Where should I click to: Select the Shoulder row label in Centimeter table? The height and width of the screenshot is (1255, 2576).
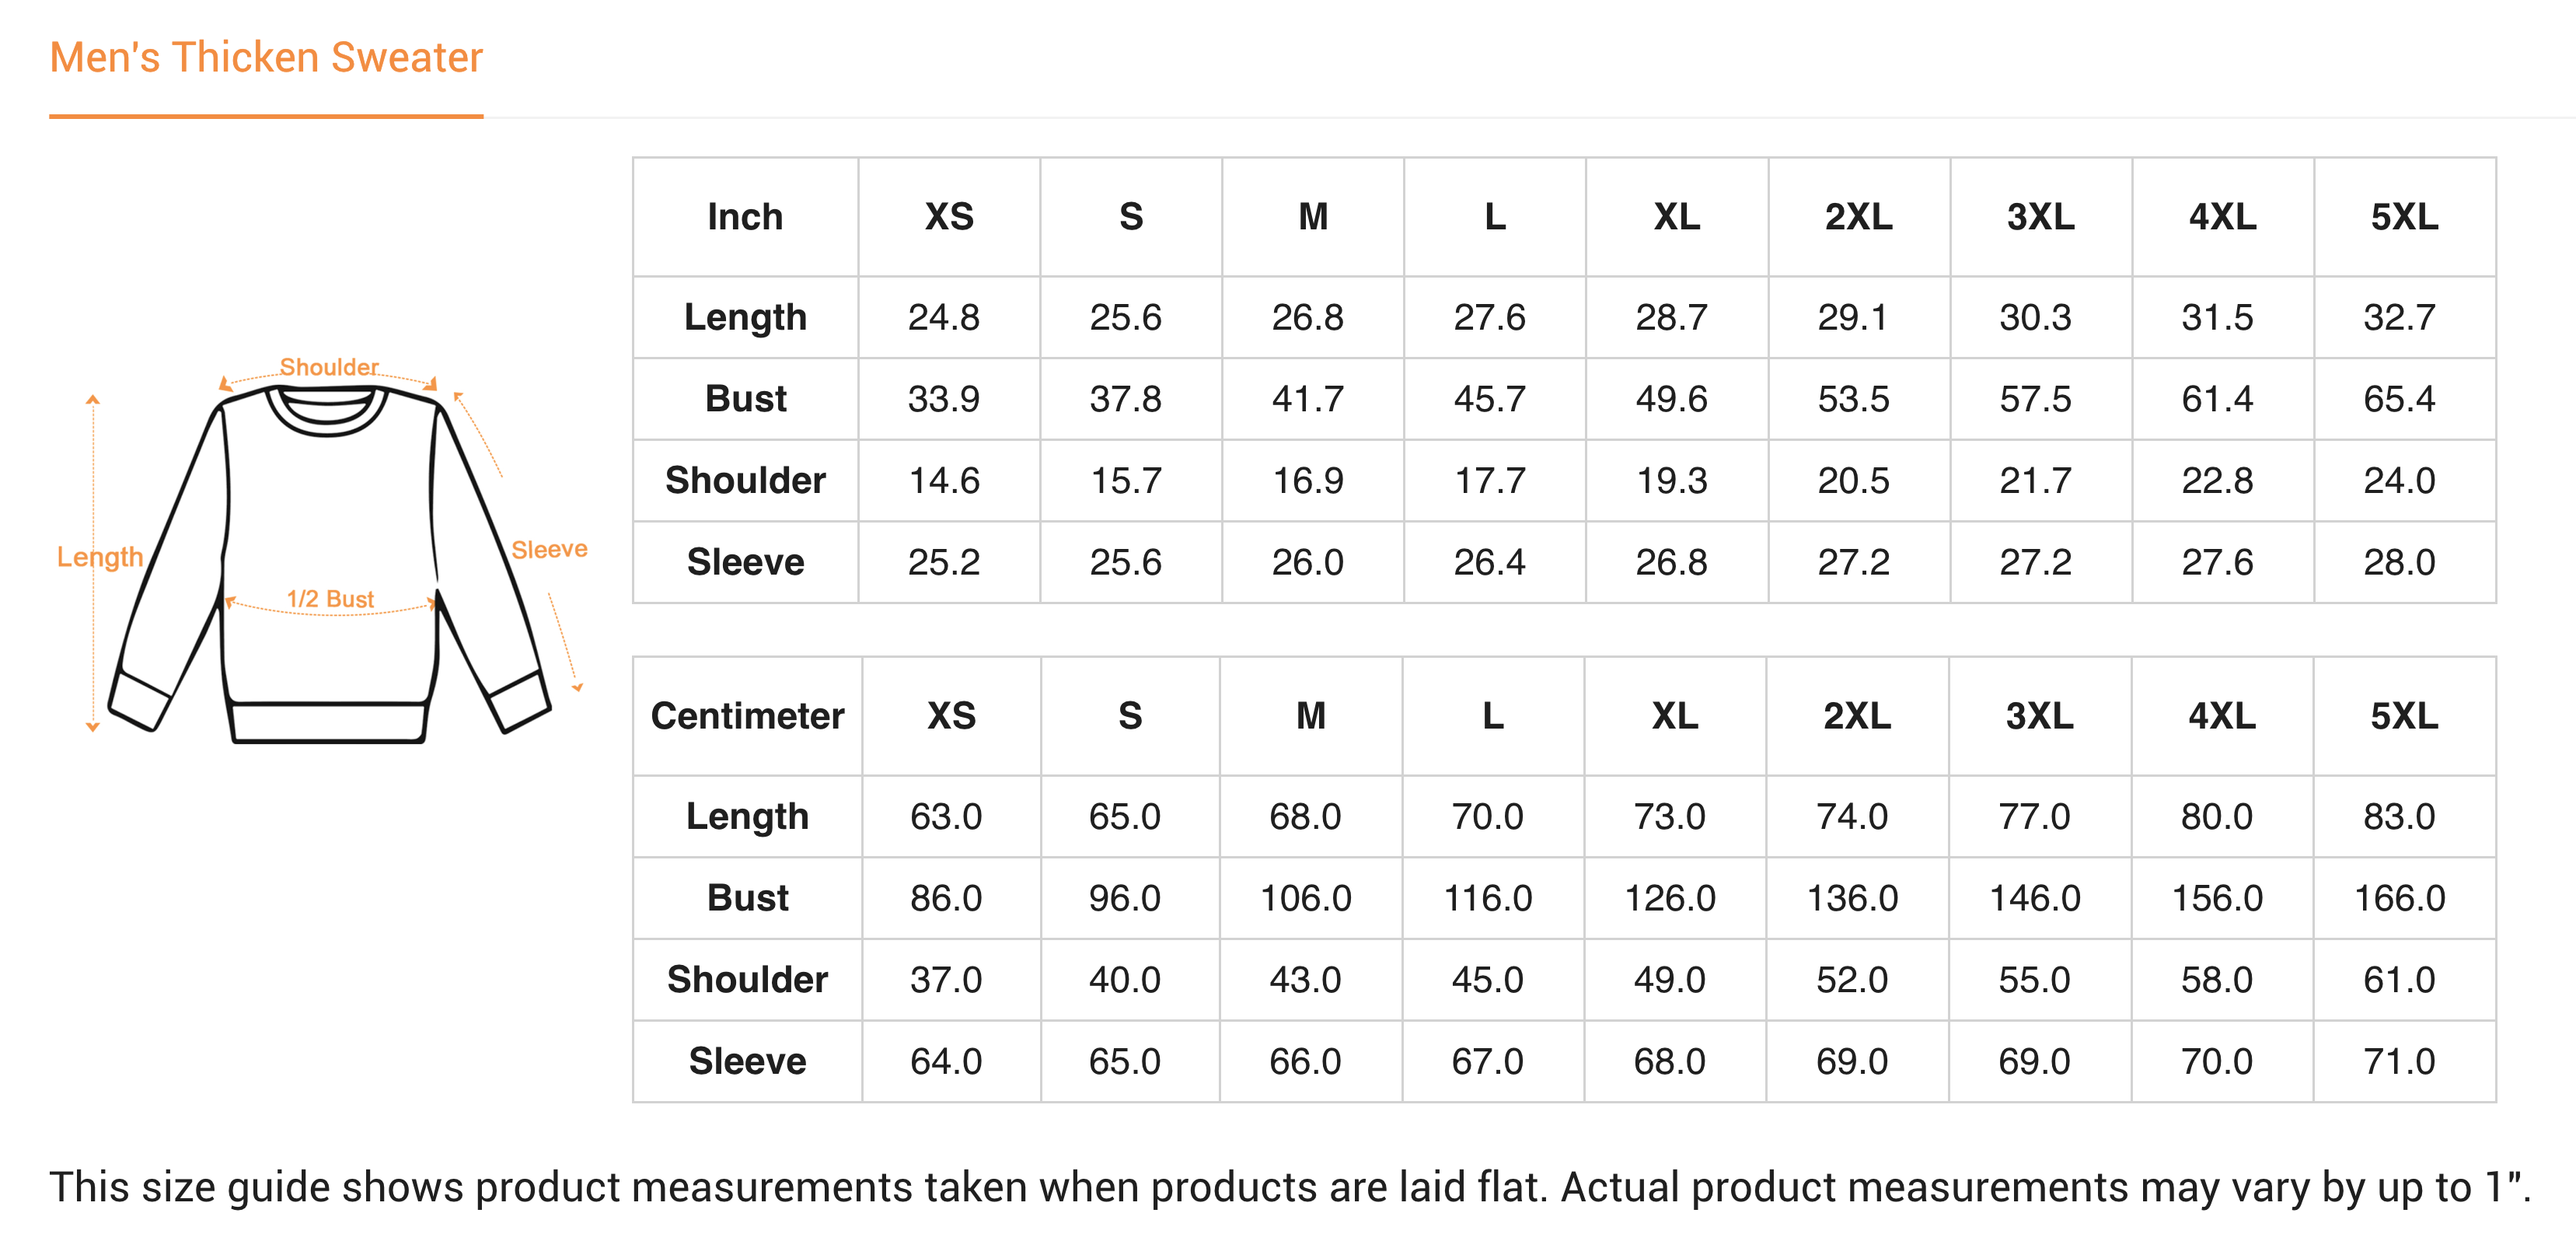tap(747, 980)
